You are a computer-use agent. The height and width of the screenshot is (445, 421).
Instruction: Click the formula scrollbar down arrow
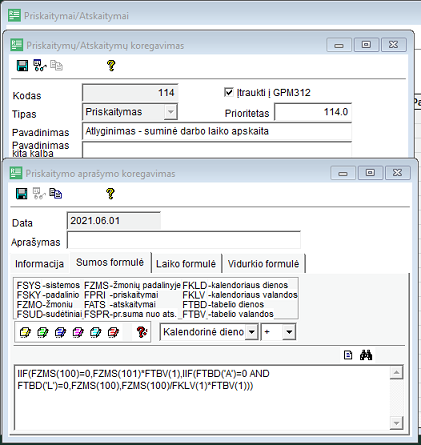(396, 423)
